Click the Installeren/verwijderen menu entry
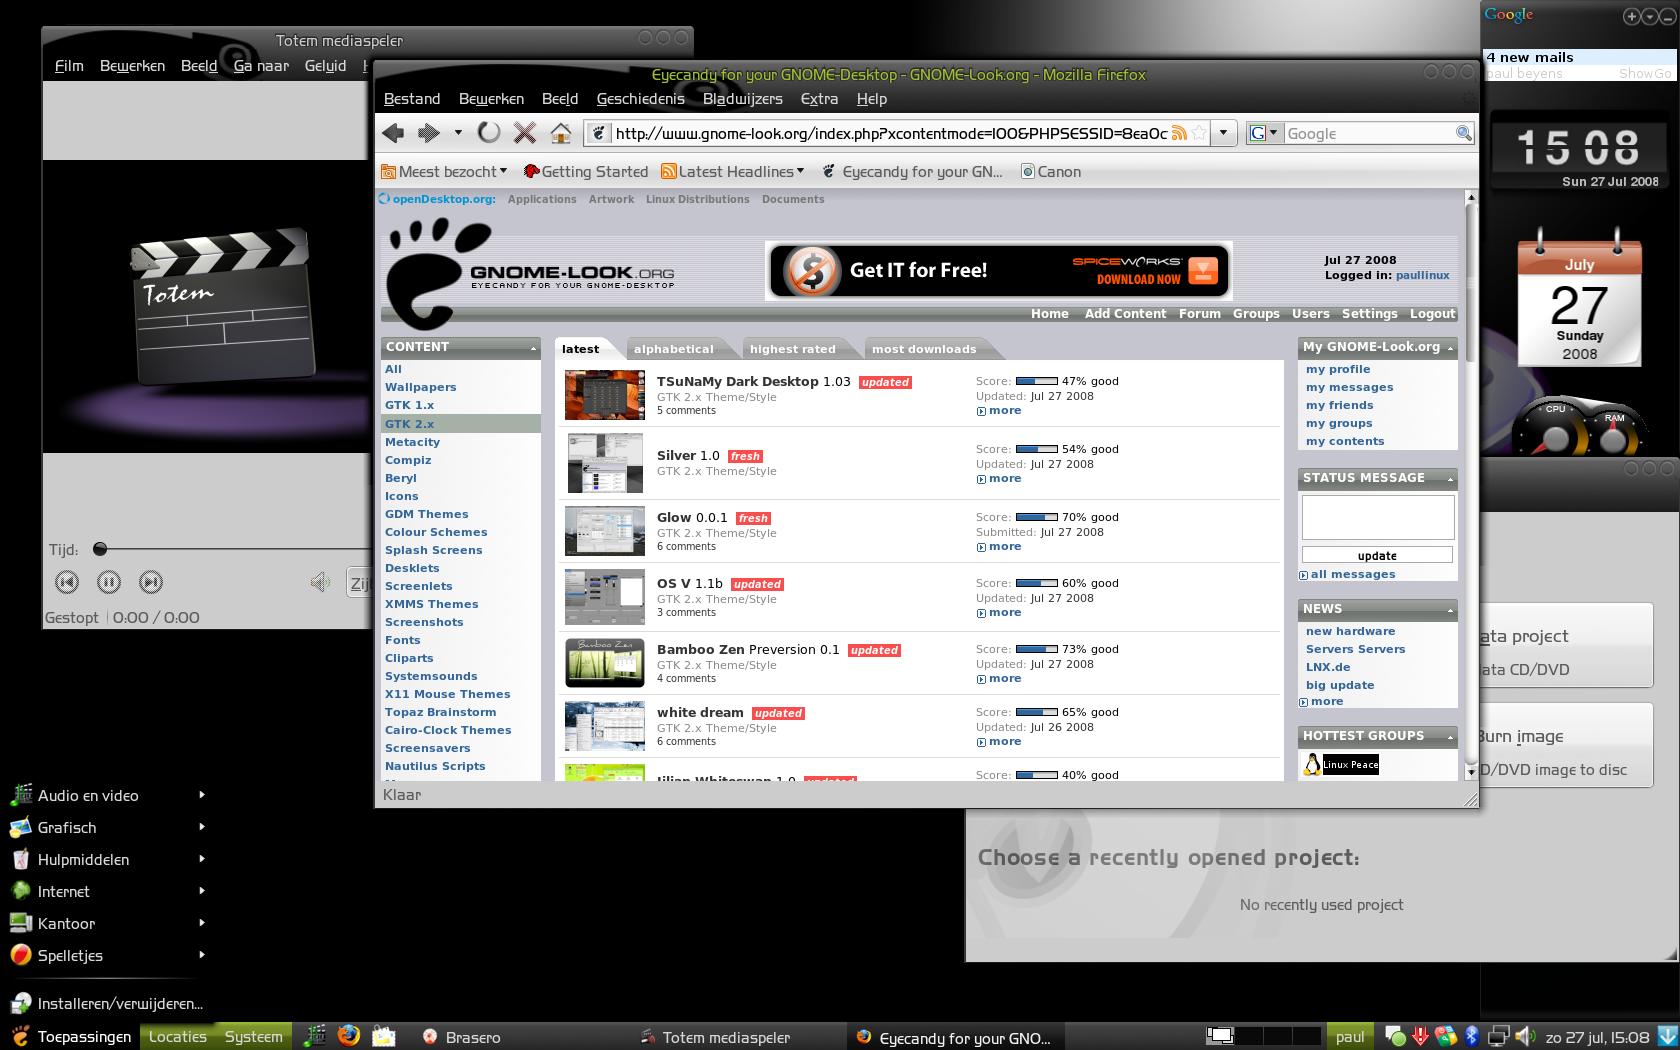 (x=108, y=1003)
